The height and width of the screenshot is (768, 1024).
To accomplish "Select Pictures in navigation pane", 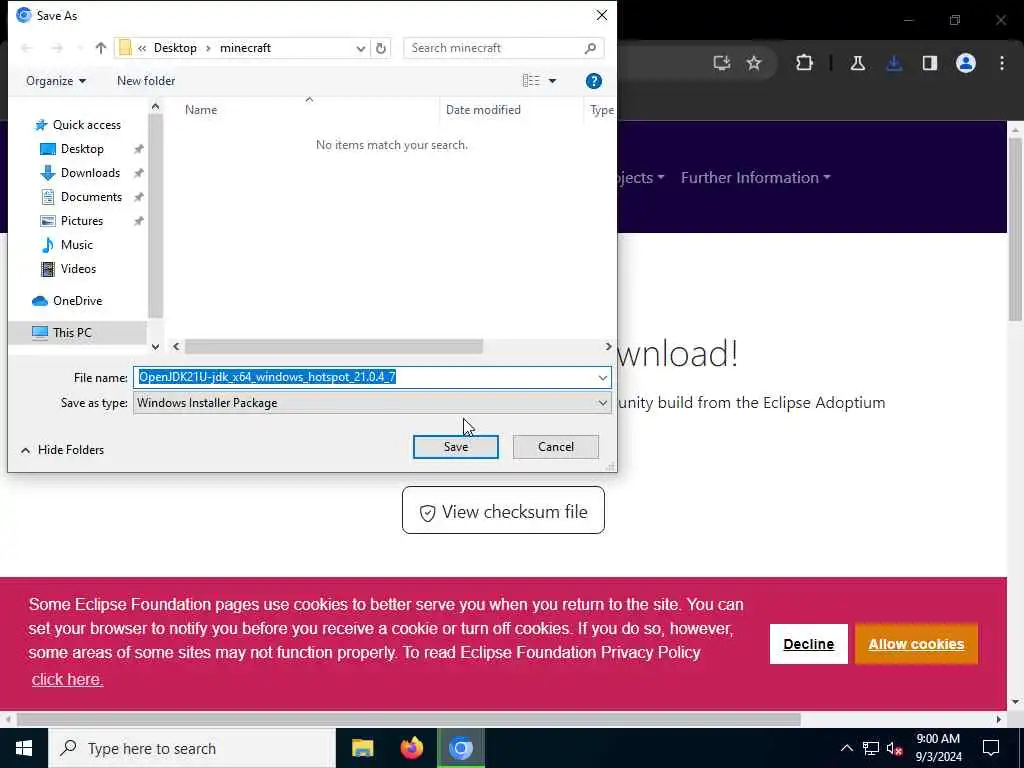I will [x=82, y=221].
